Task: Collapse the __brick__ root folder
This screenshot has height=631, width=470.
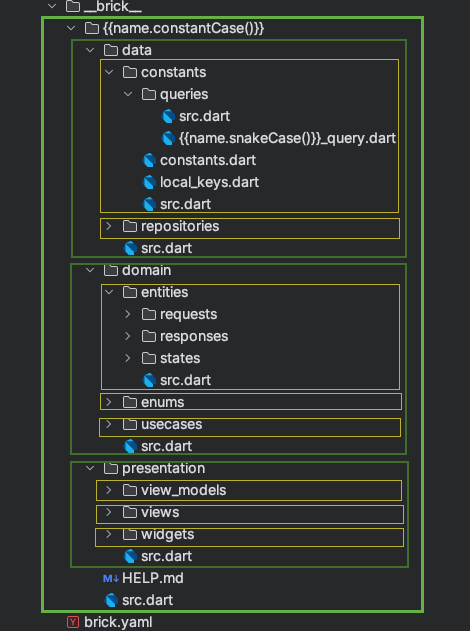Action: pos(52,6)
